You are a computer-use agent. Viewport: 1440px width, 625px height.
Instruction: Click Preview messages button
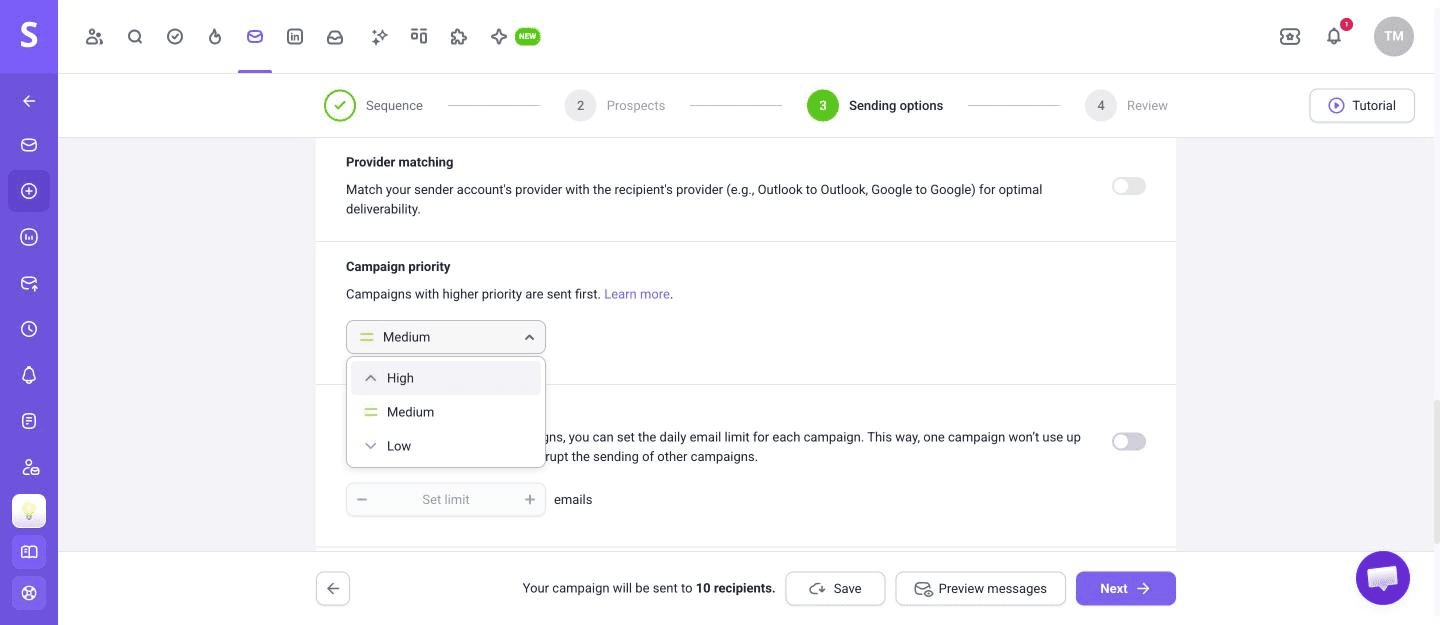980,588
